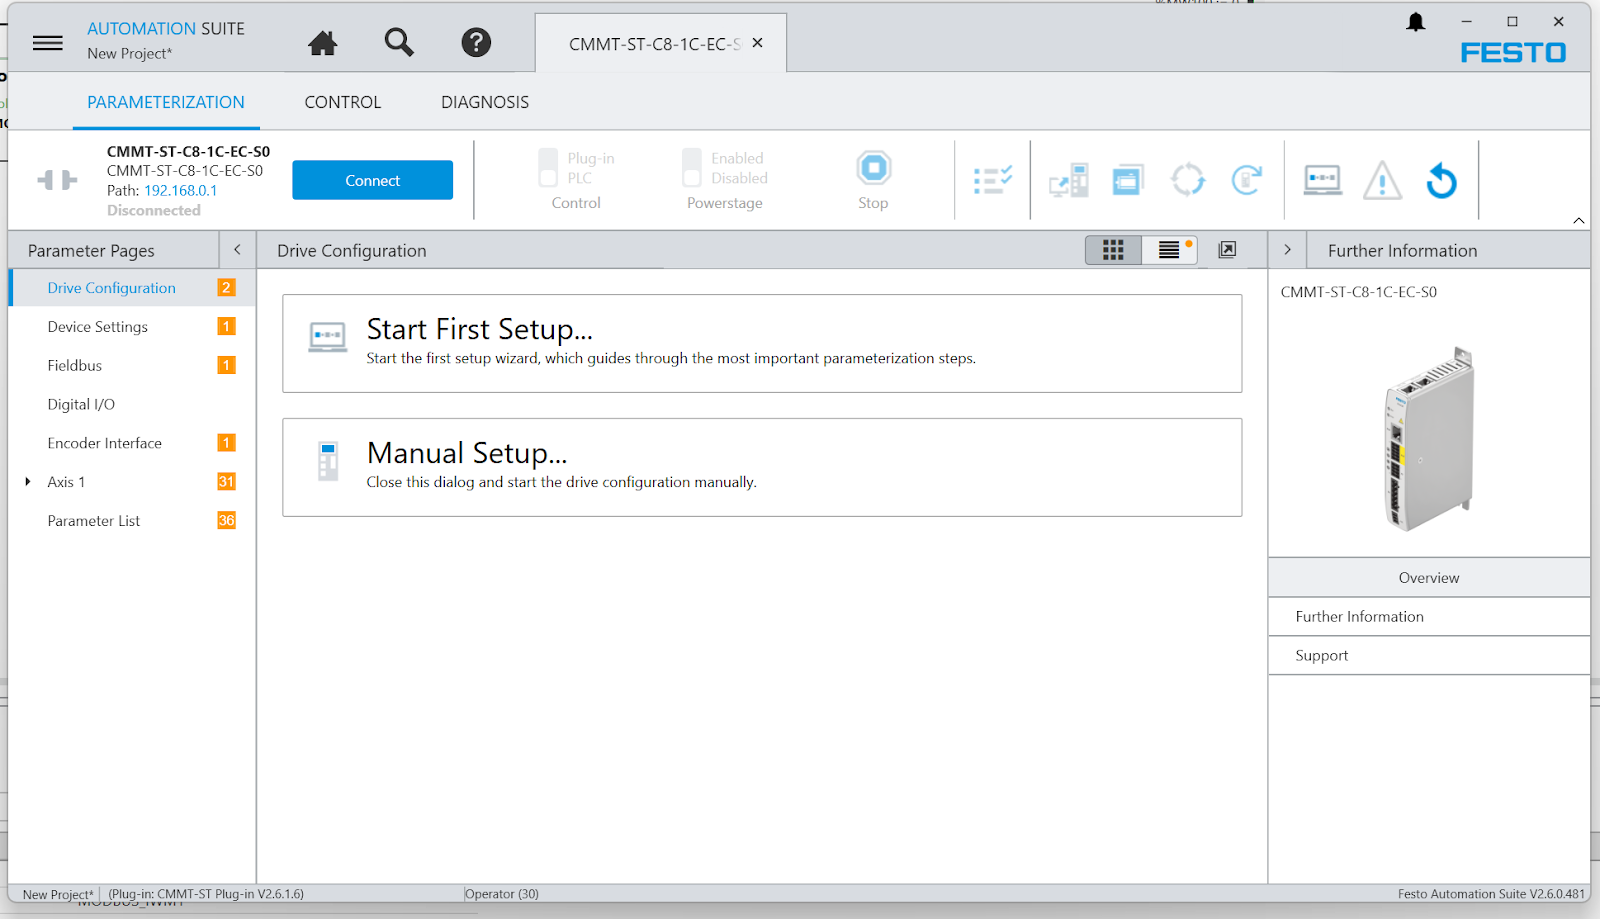
Task: Select Parameter List page
Action: pyautogui.click(x=131, y=521)
